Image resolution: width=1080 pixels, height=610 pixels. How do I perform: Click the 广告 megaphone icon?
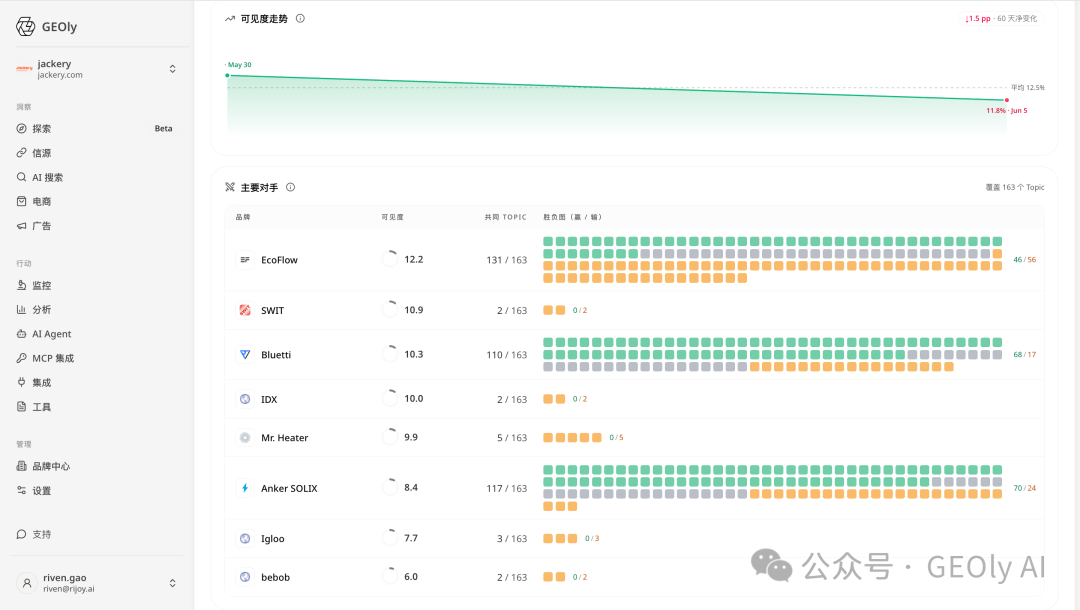click(x=21, y=226)
